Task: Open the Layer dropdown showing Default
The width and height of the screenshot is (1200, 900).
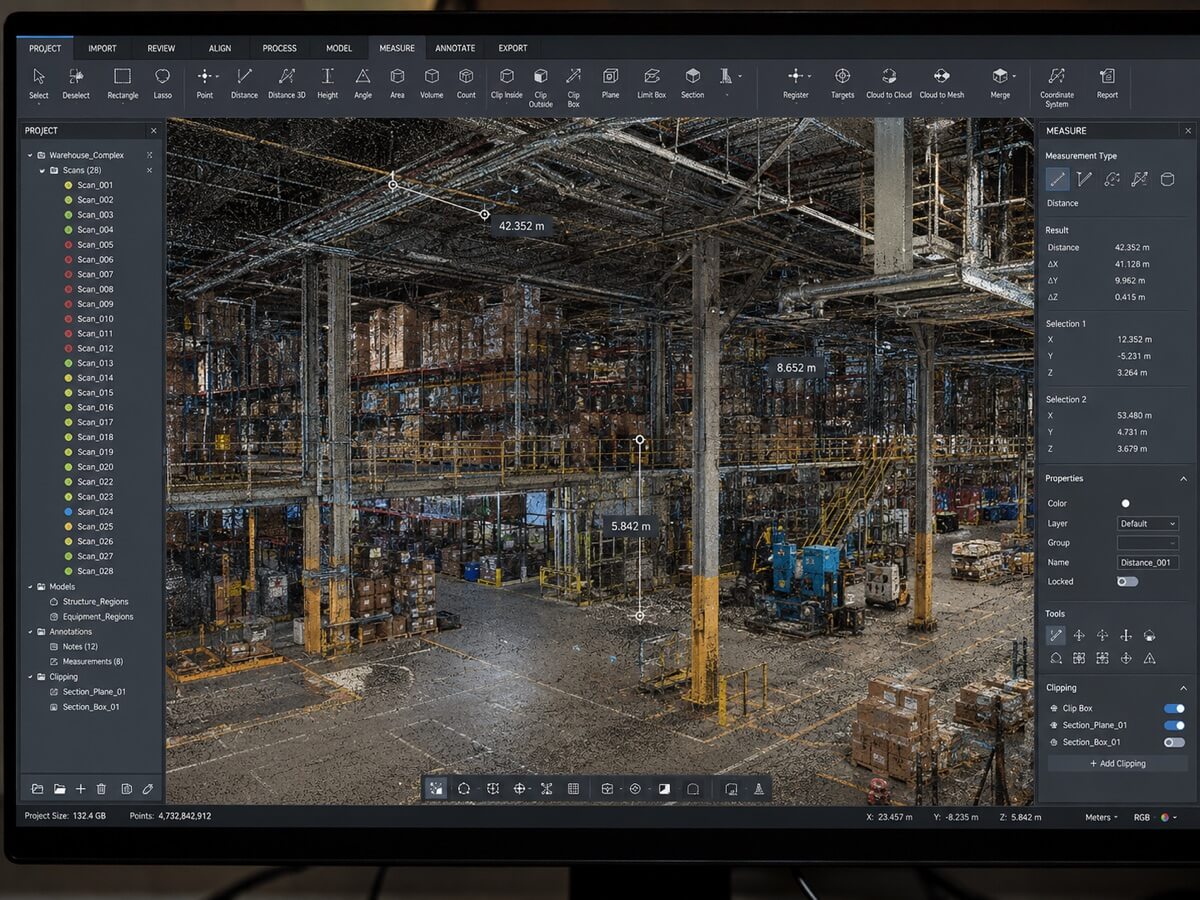Action: 1147,523
